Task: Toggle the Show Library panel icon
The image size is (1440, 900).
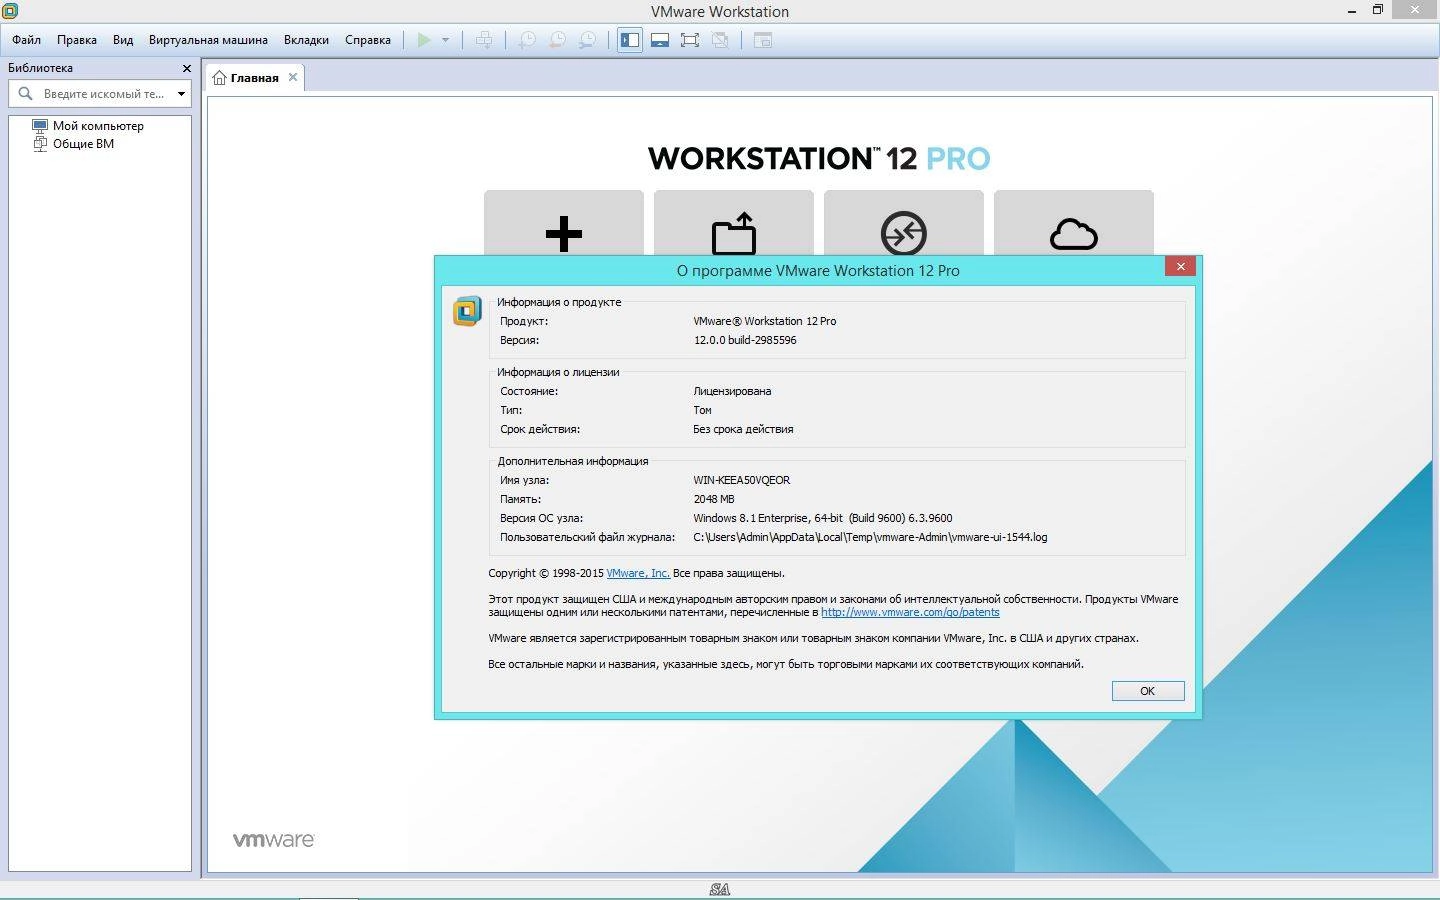Action: pyautogui.click(x=630, y=40)
